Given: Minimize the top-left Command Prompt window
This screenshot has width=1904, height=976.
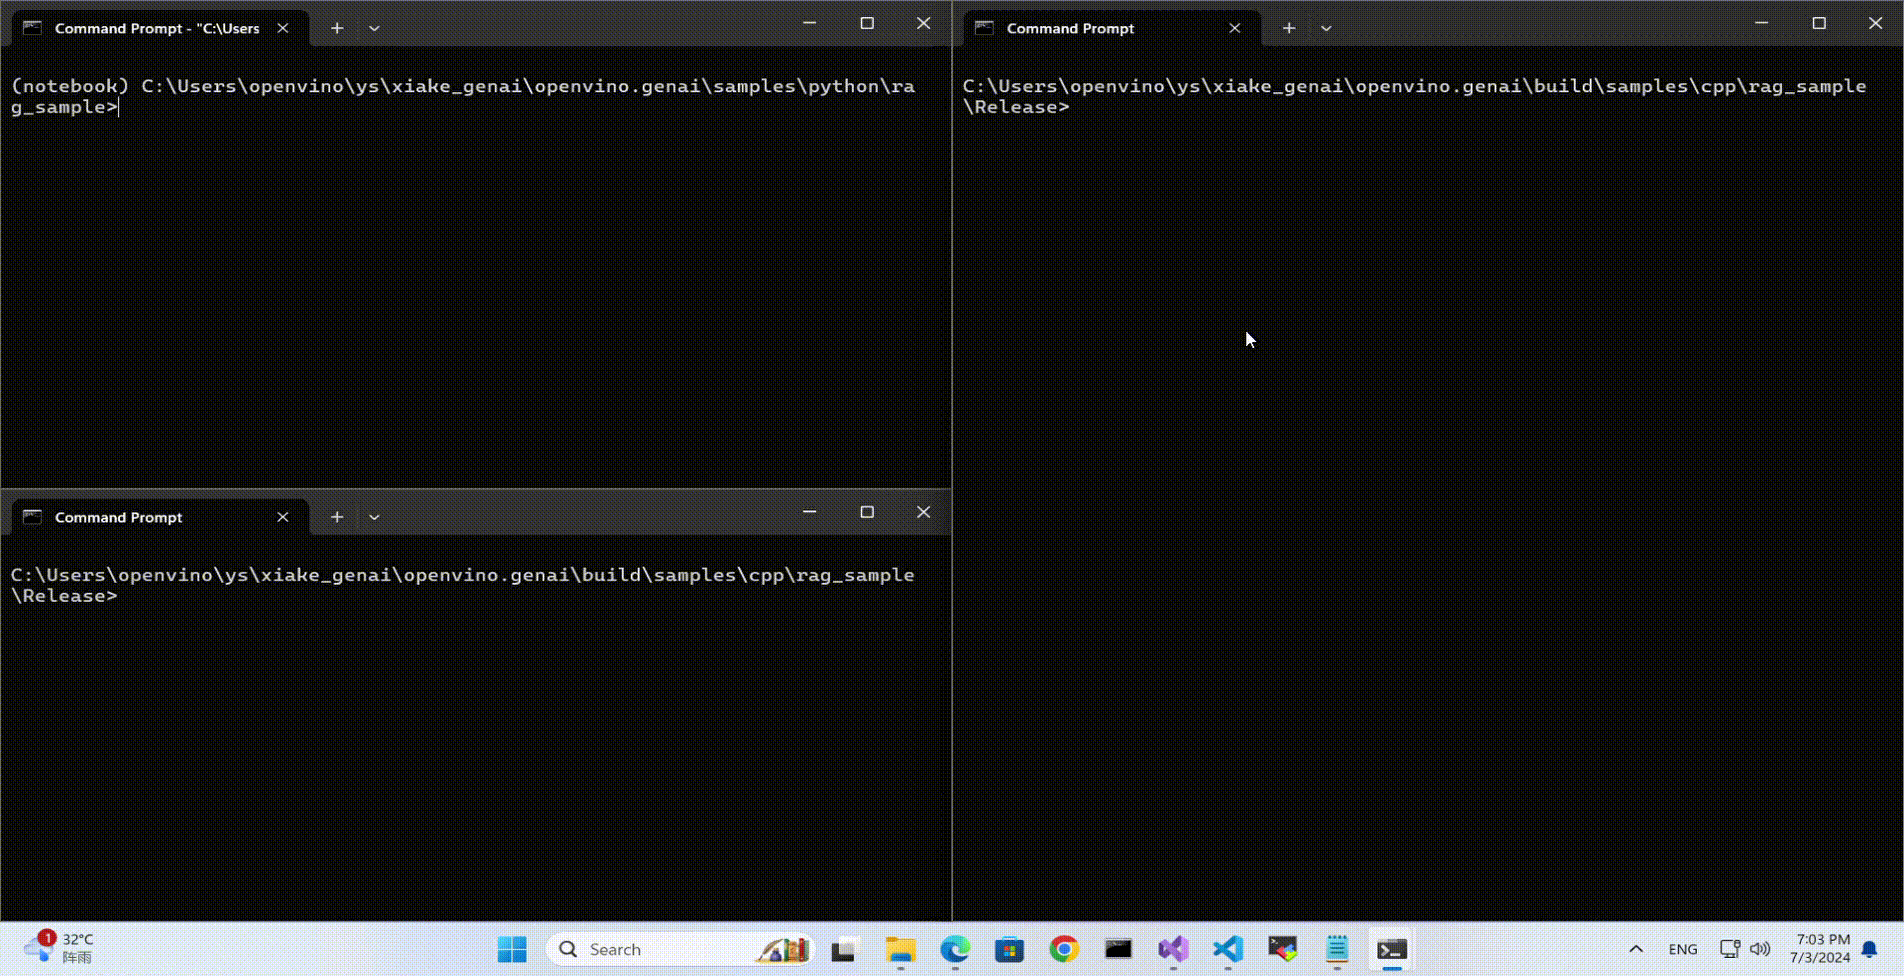Looking at the screenshot, I should coord(810,23).
